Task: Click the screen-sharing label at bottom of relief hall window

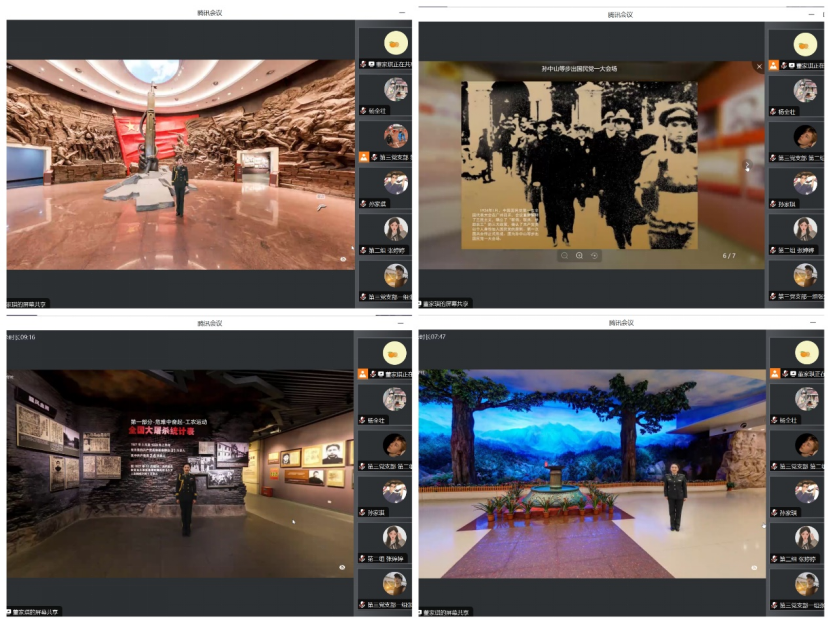Action: (x=26, y=304)
